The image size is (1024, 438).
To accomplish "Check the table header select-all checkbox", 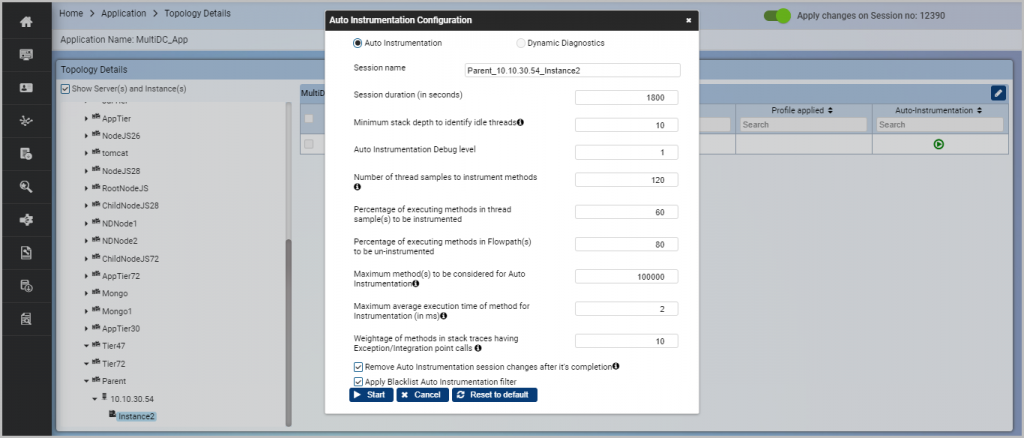I will (309, 119).
